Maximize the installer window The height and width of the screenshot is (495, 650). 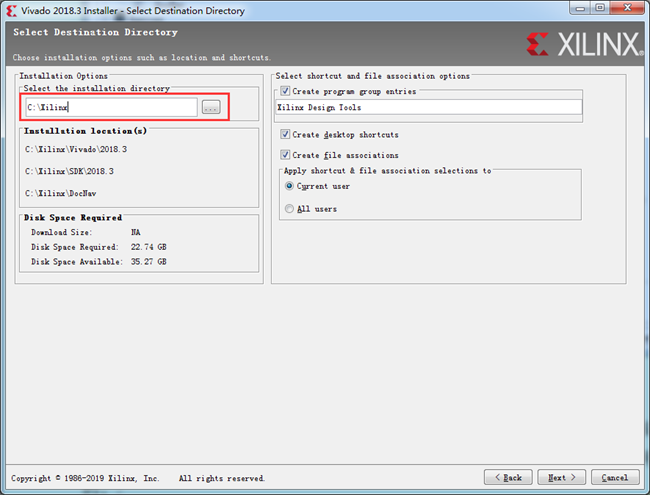(x=600, y=8)
